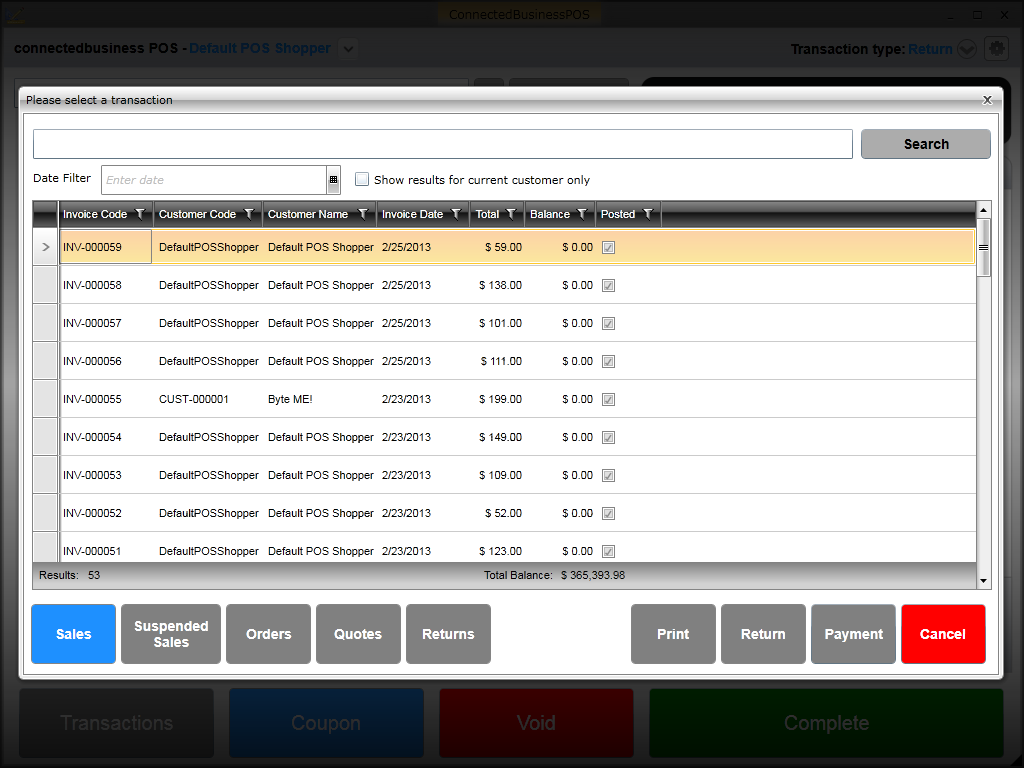
Task: Click the Customer Code column filter icon
Action: [249, 214]
